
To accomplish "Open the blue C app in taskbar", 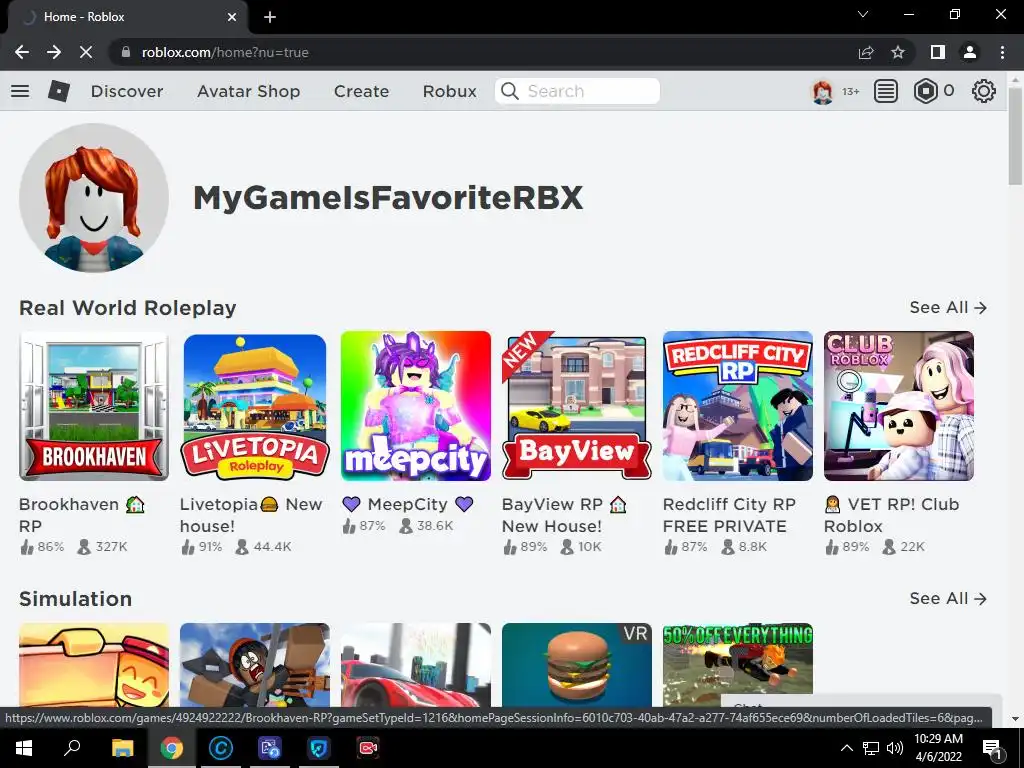I will point(221,748).
